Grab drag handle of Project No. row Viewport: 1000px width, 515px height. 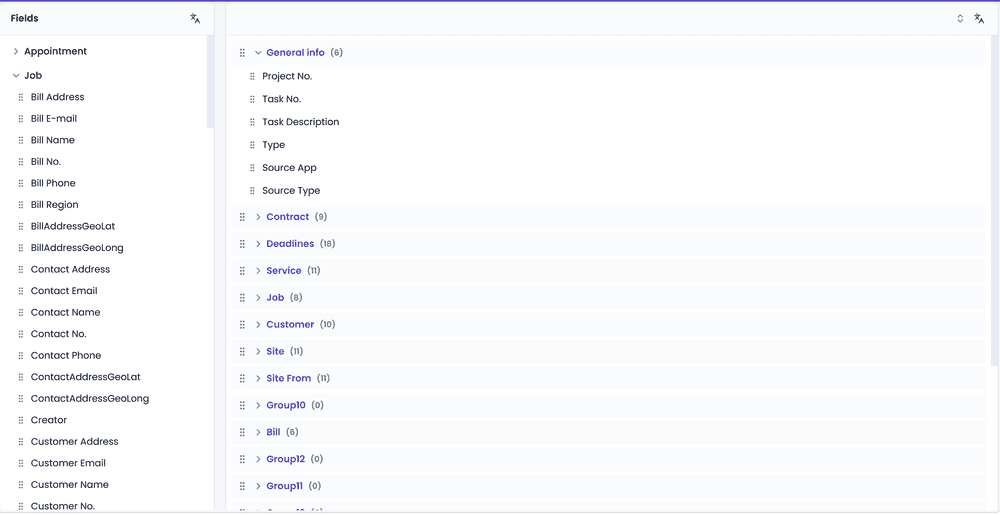click(x=253, y=76)
